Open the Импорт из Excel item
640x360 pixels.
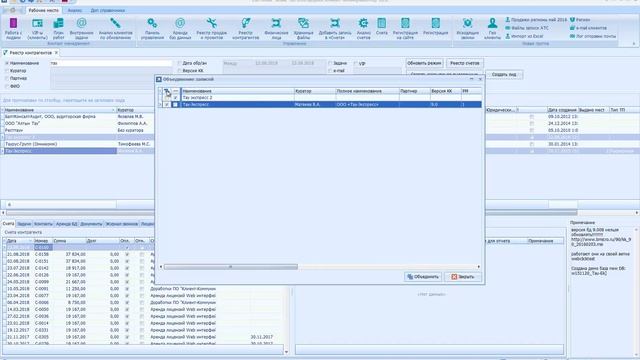coord(524,36)
